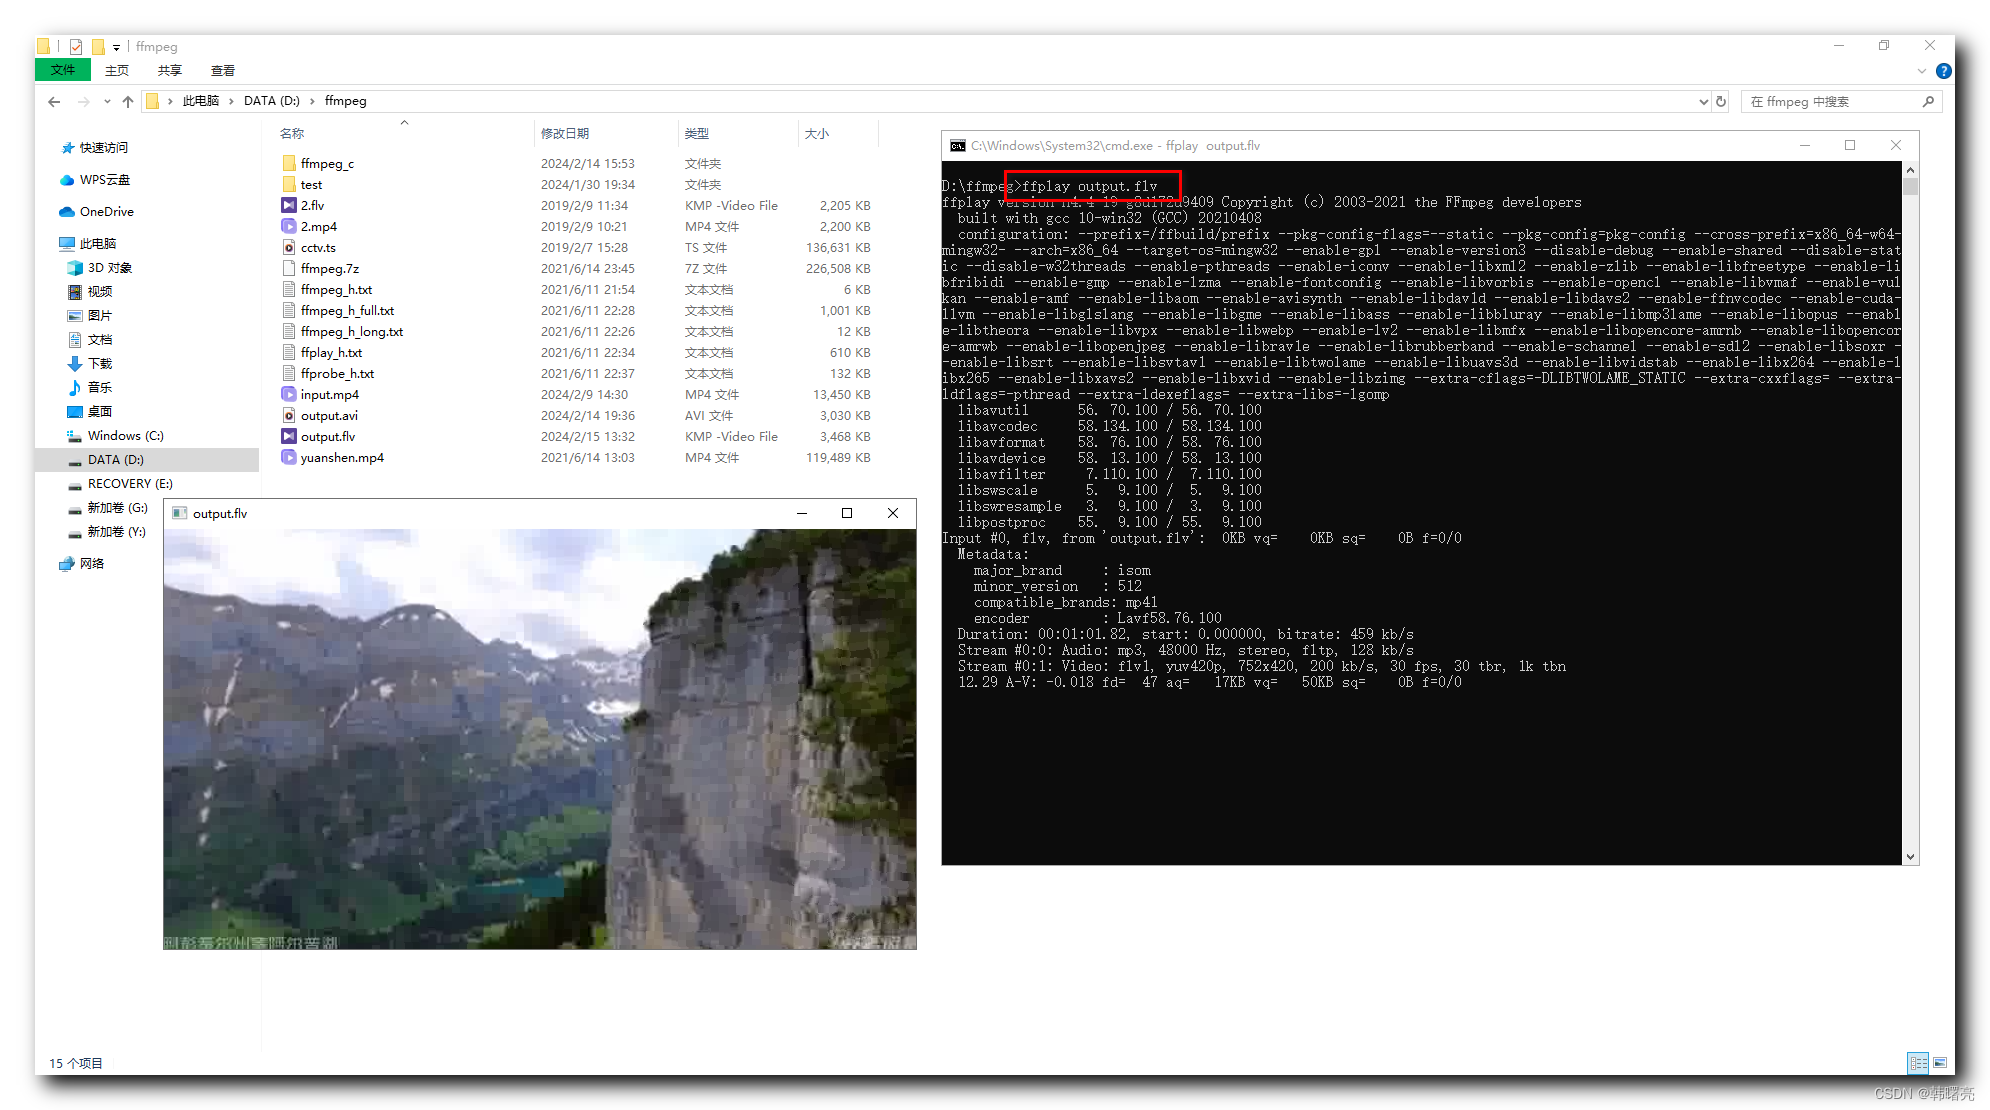Navigate to DATA (D:) via the breadcrumb
The image size is (1990, 1110).
click(272, 100)
